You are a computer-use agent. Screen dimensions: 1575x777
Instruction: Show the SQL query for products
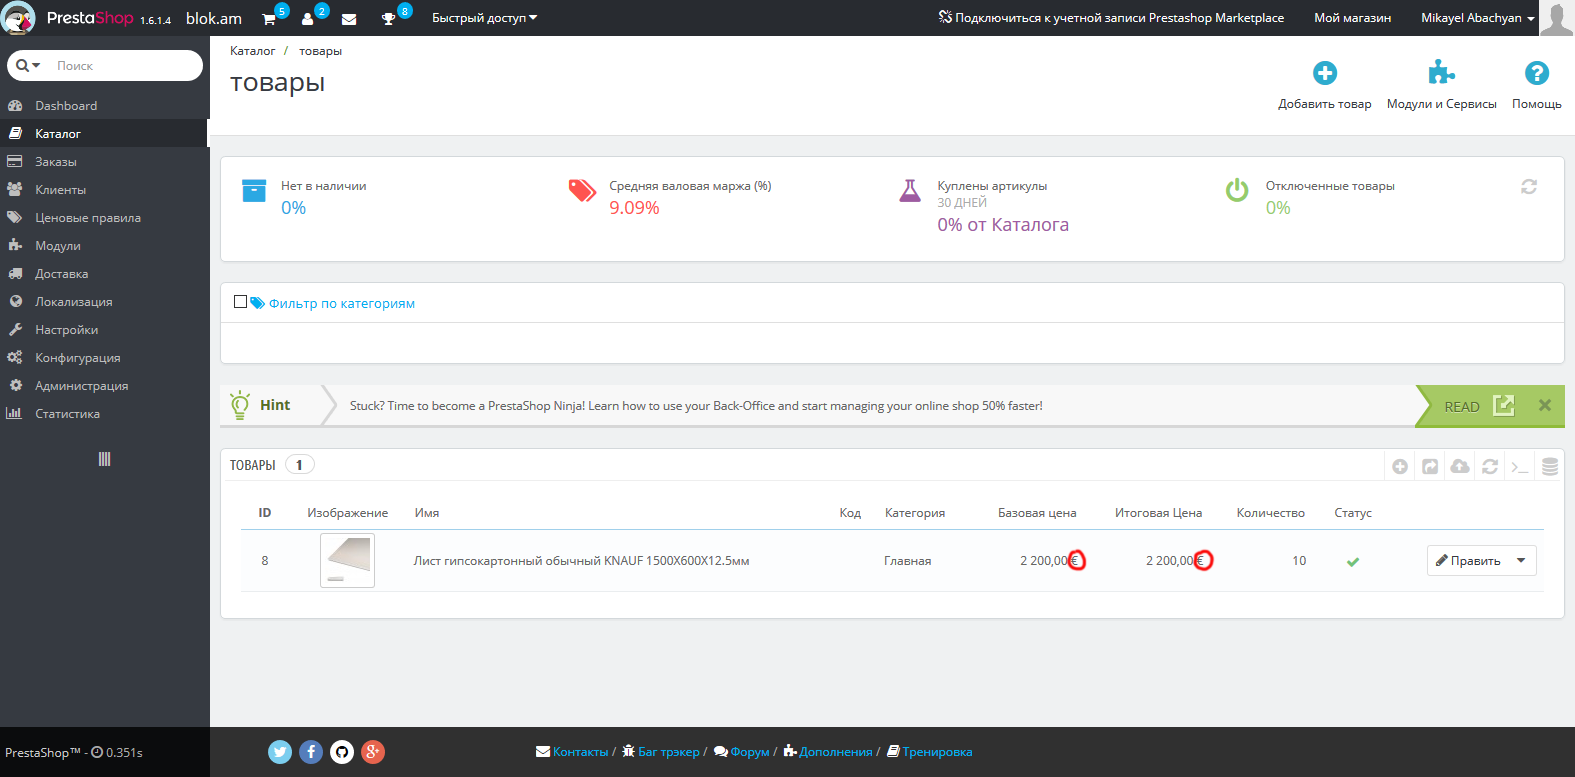point(1520,466)
